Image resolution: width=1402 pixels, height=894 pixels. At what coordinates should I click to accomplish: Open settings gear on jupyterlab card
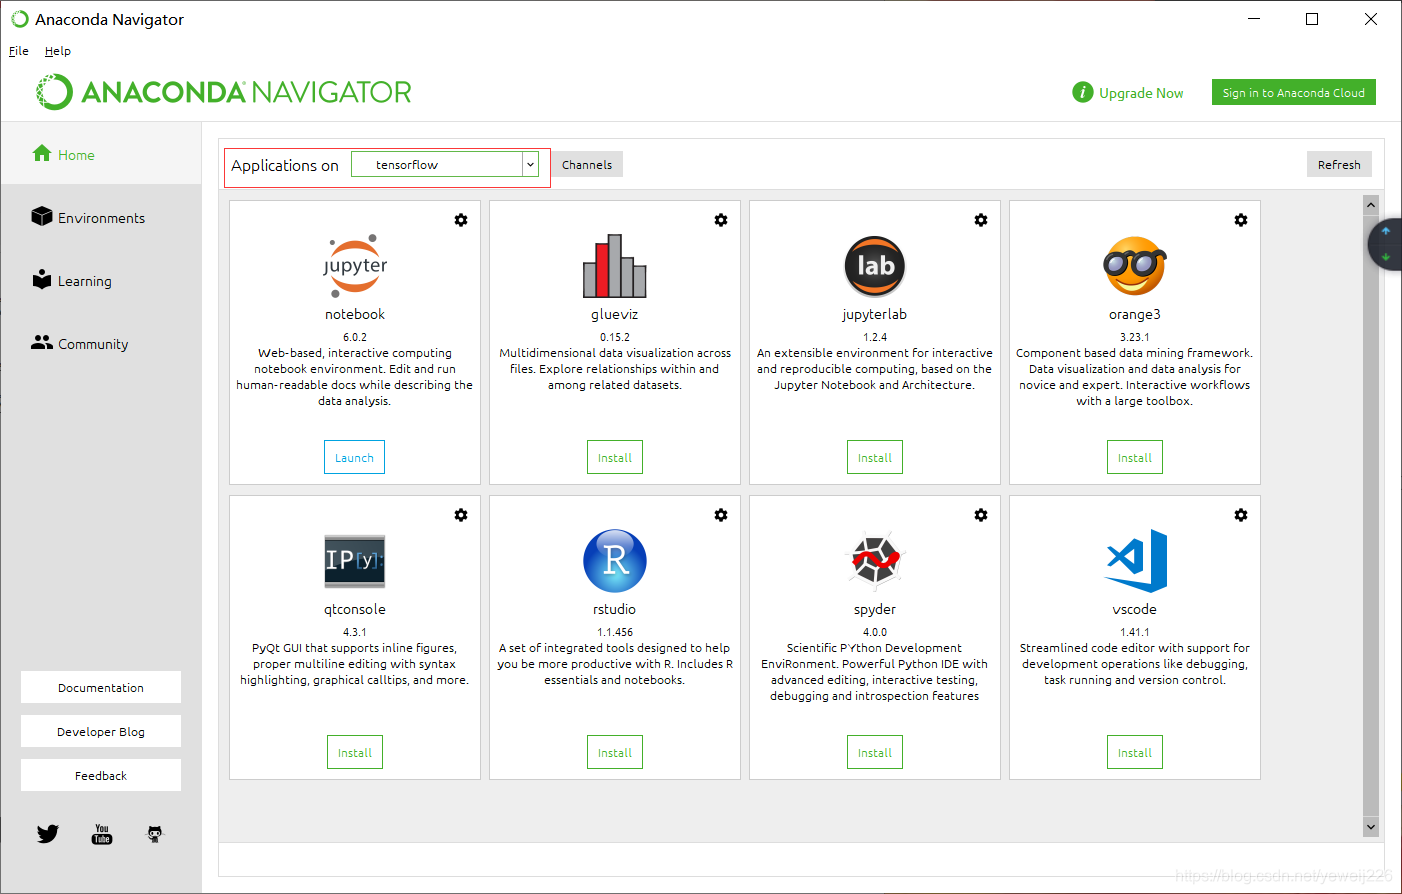[981, 220]
